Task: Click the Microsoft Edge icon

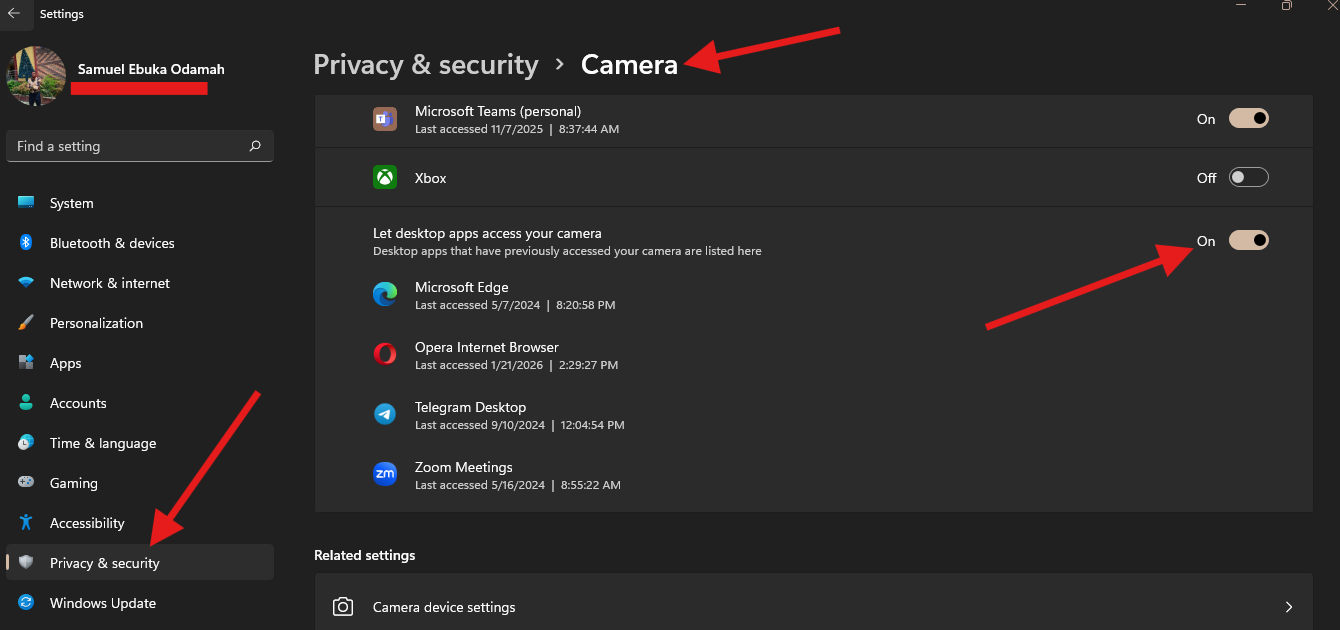Action: [x=385, y=295]
